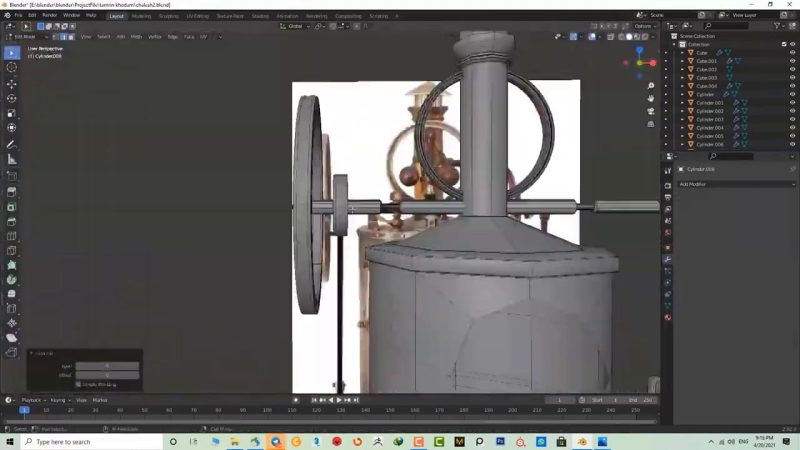Click the zoom magnifier icon in viewport
The height and width of the screenshot is (450, 800).
(x=651, y=86)
